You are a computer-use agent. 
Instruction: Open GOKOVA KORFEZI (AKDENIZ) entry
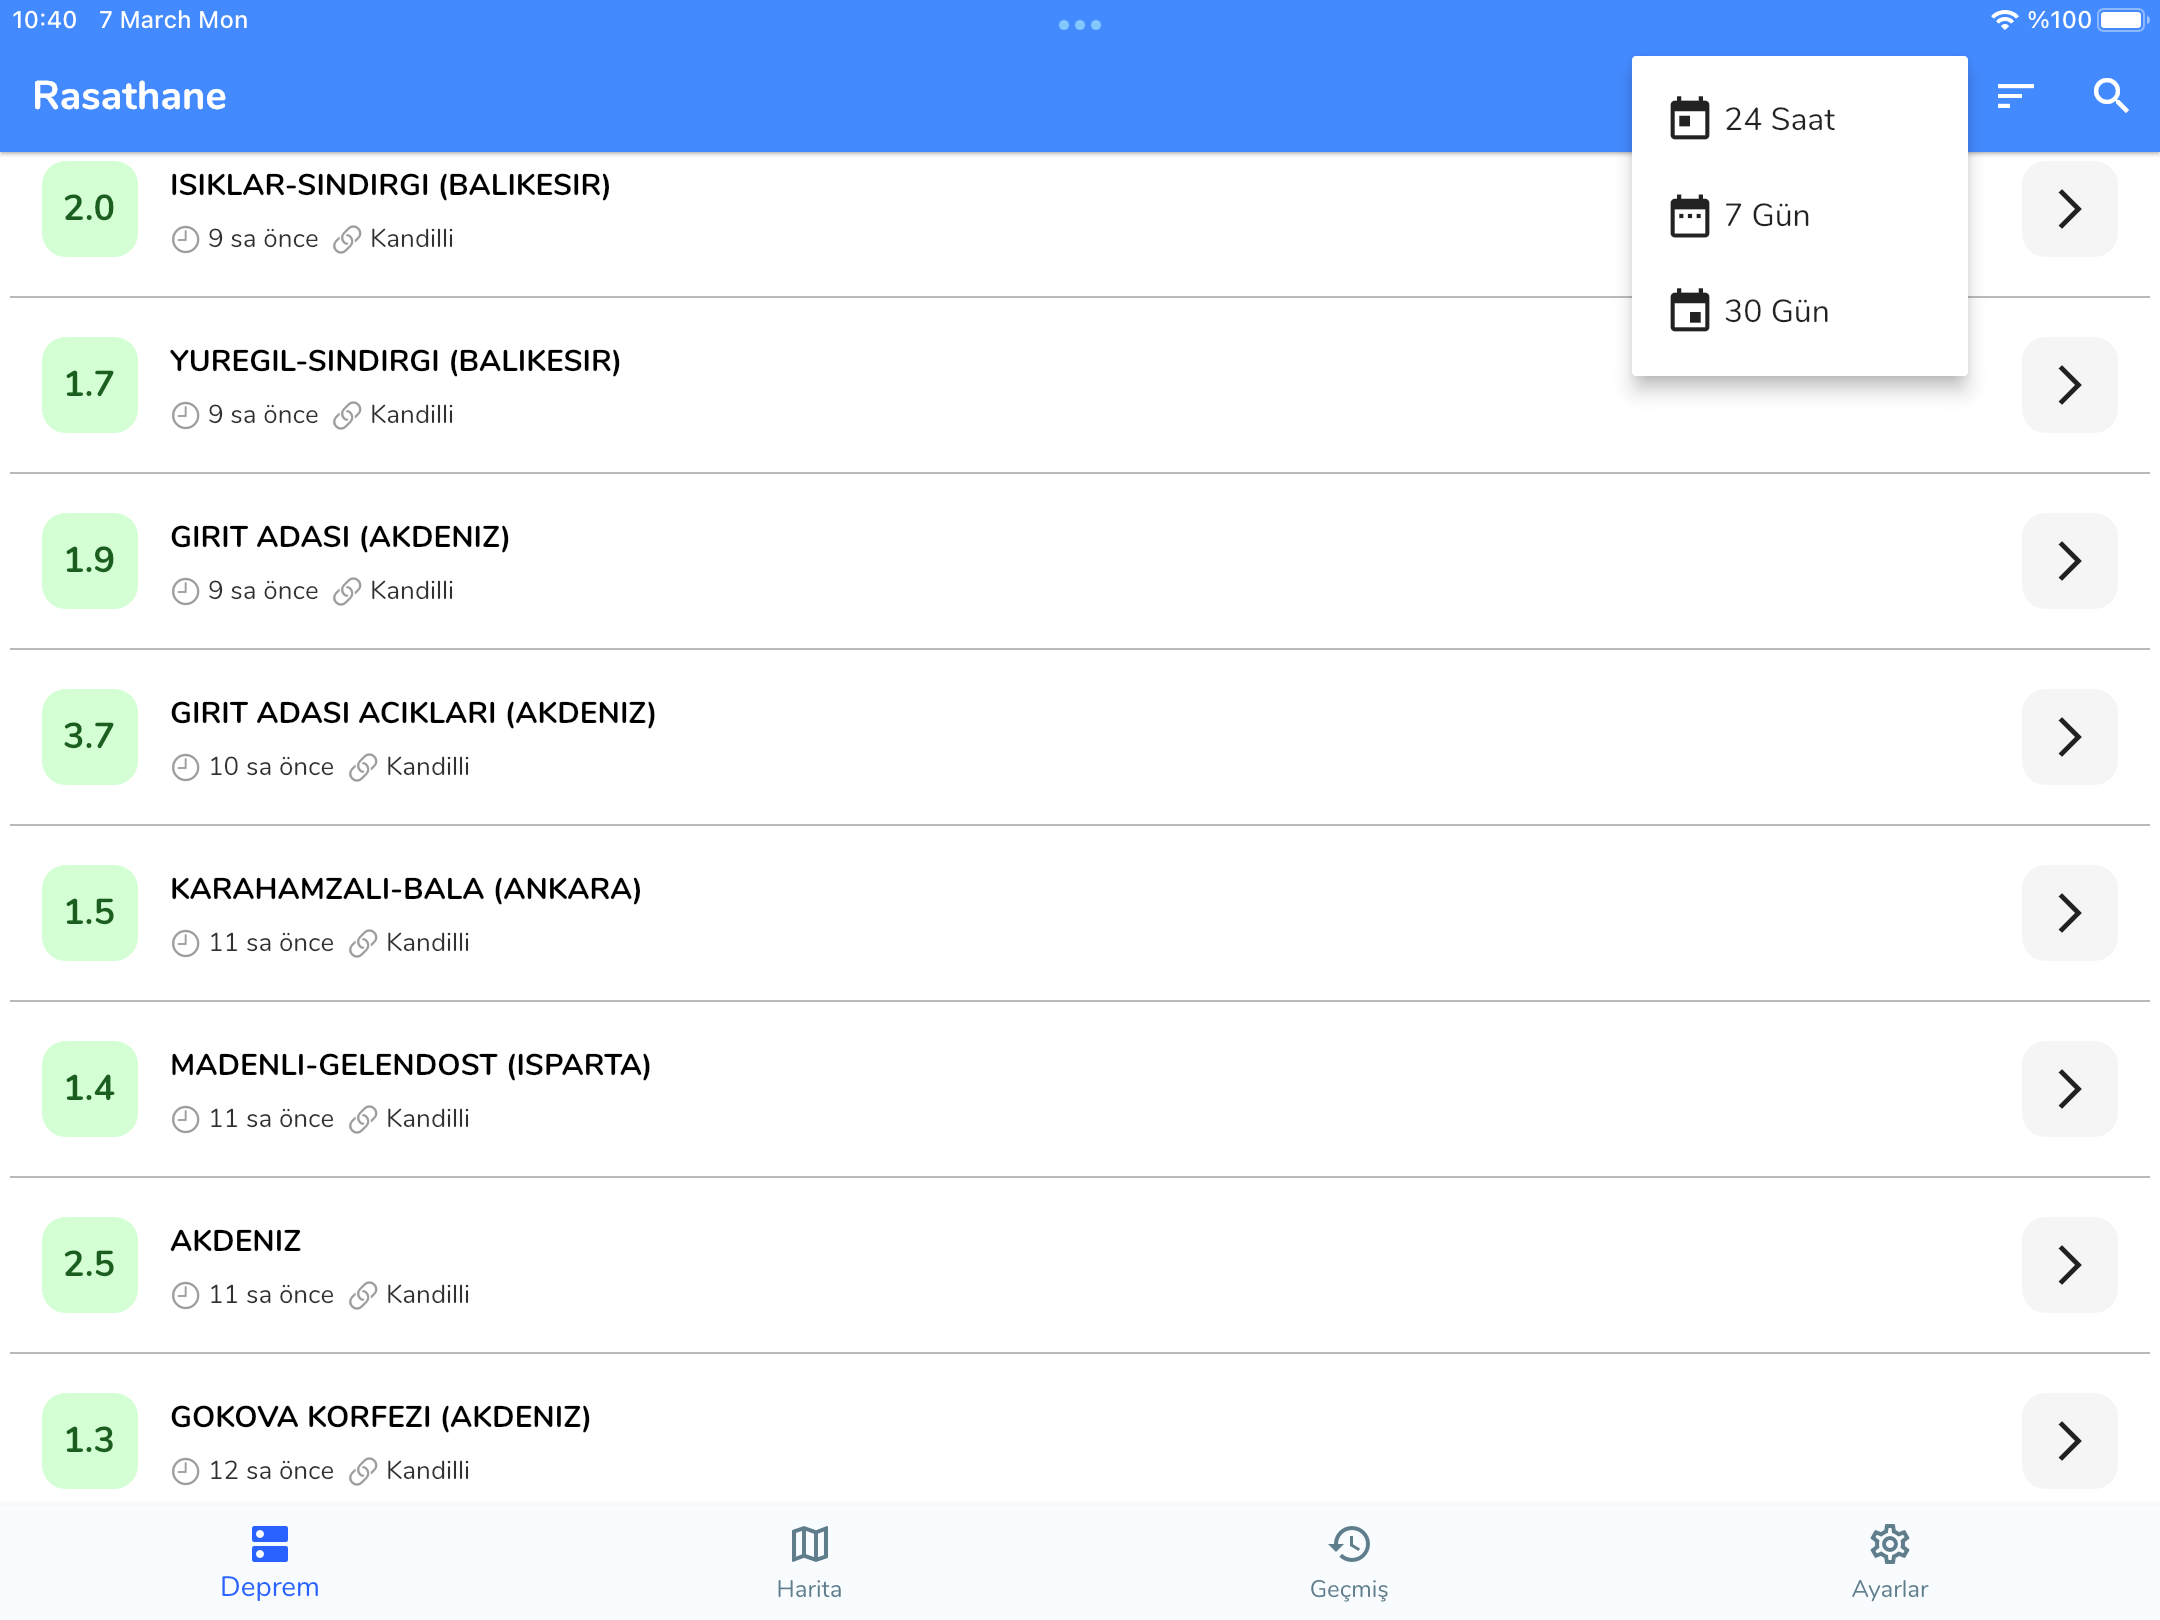coord(380,1417)
